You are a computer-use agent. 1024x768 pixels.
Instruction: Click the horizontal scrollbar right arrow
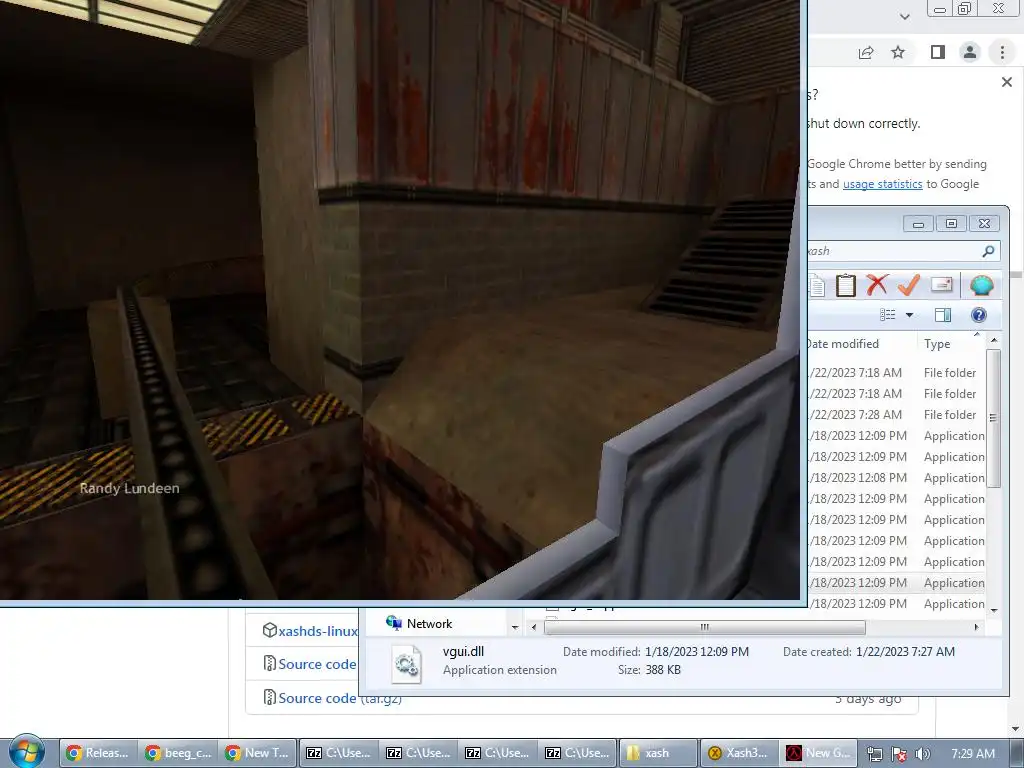pyautogui.click(x=977, y=627)
